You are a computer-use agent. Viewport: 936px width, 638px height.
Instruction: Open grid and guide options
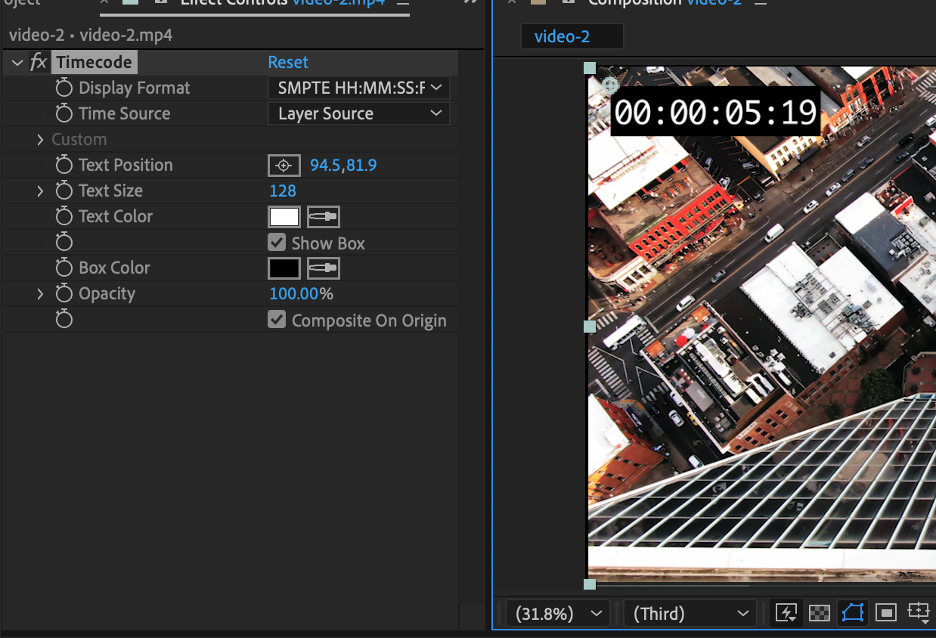919,613
